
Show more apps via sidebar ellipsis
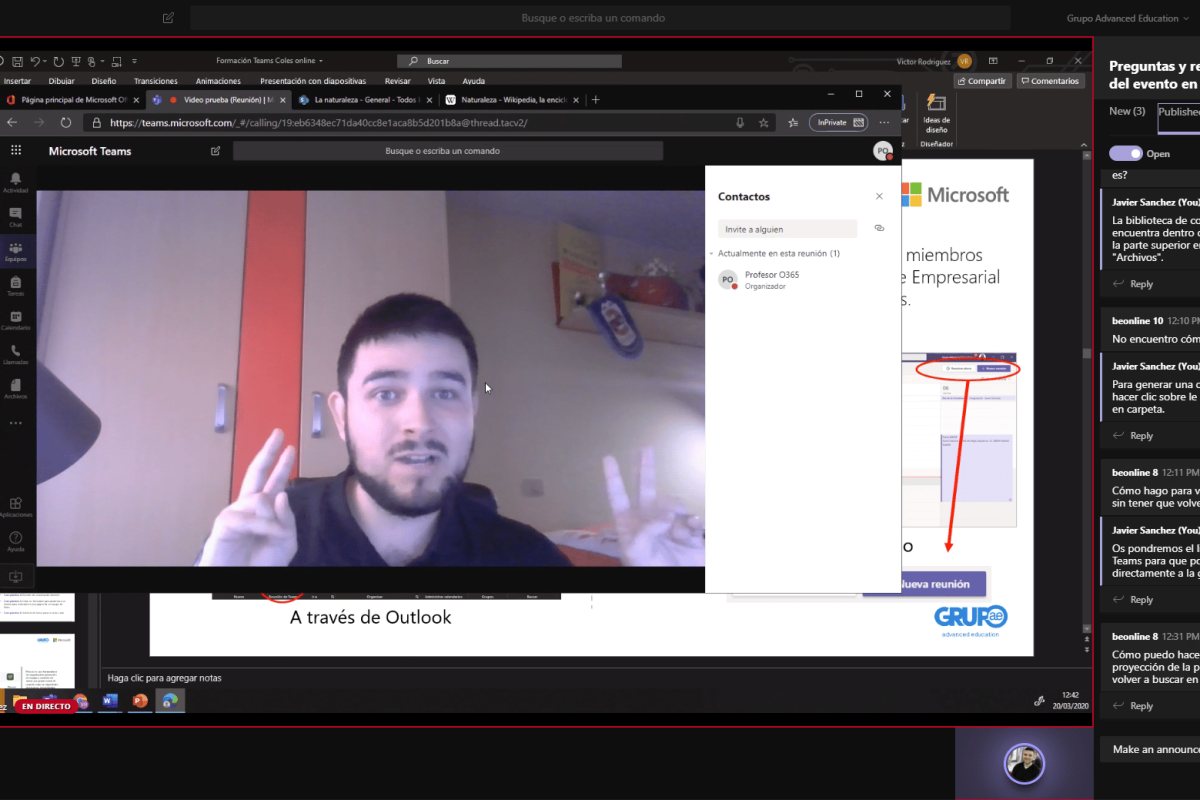[x=15, y=423]
